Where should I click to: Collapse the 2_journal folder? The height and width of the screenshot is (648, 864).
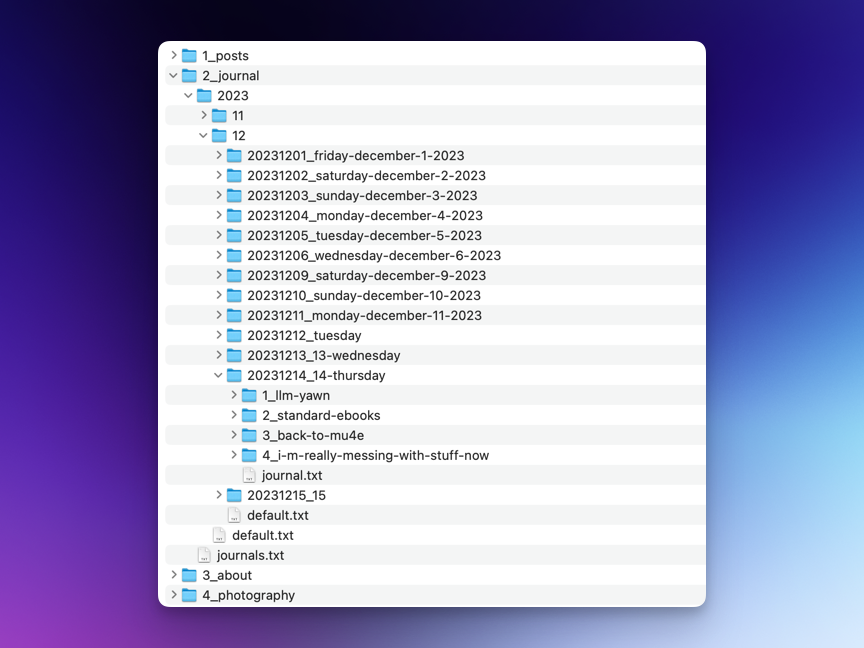point(173,75)
